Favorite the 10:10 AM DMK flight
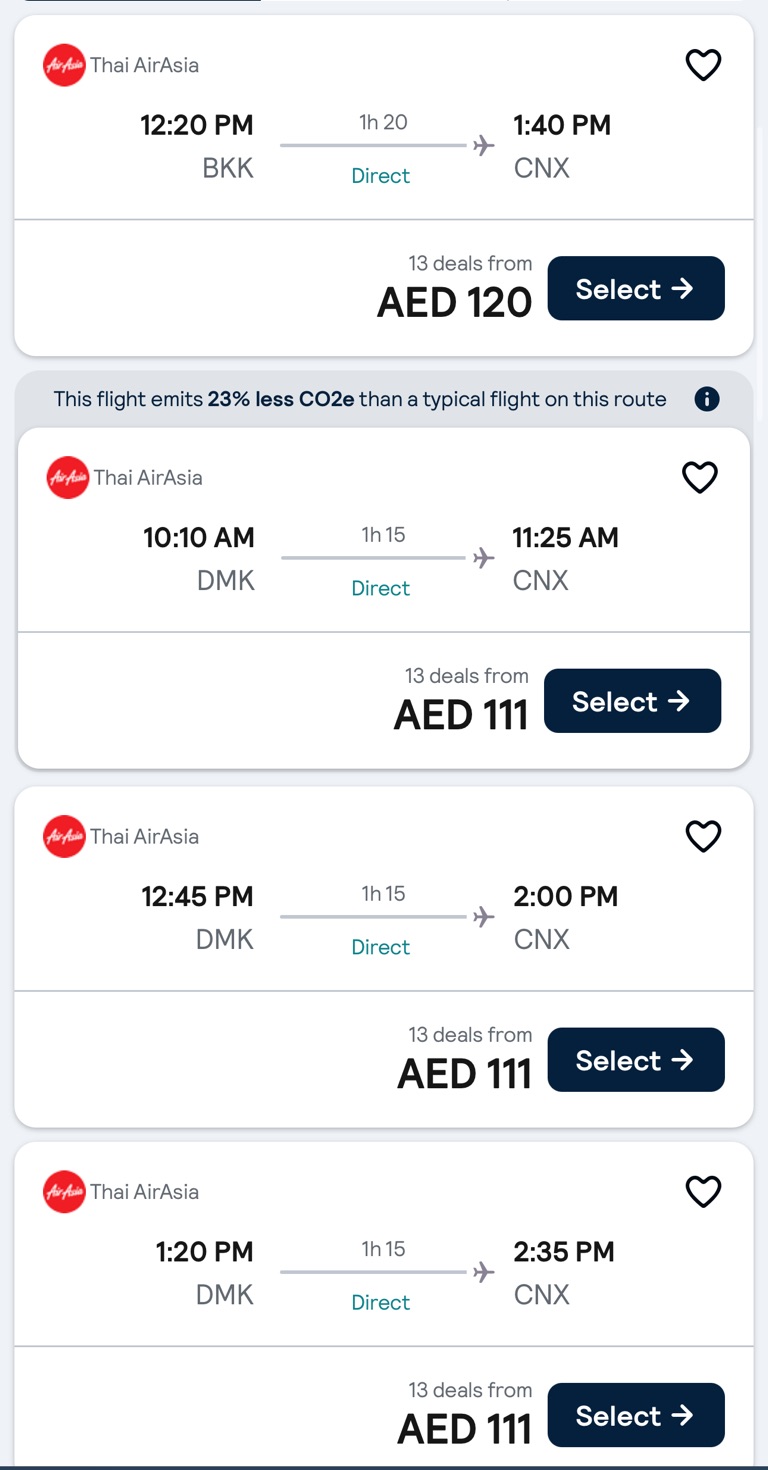This screenshot has width=768, height=1470. (700, 478)
